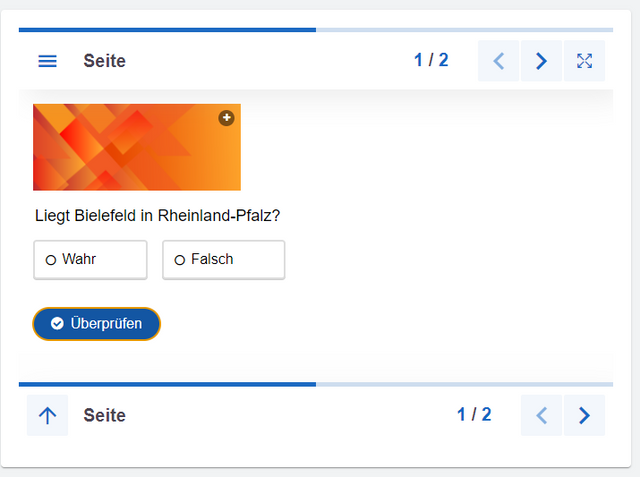Toggle fullscreen mode icon
Viewport: 640px width, 477px height.
(584, 61)
